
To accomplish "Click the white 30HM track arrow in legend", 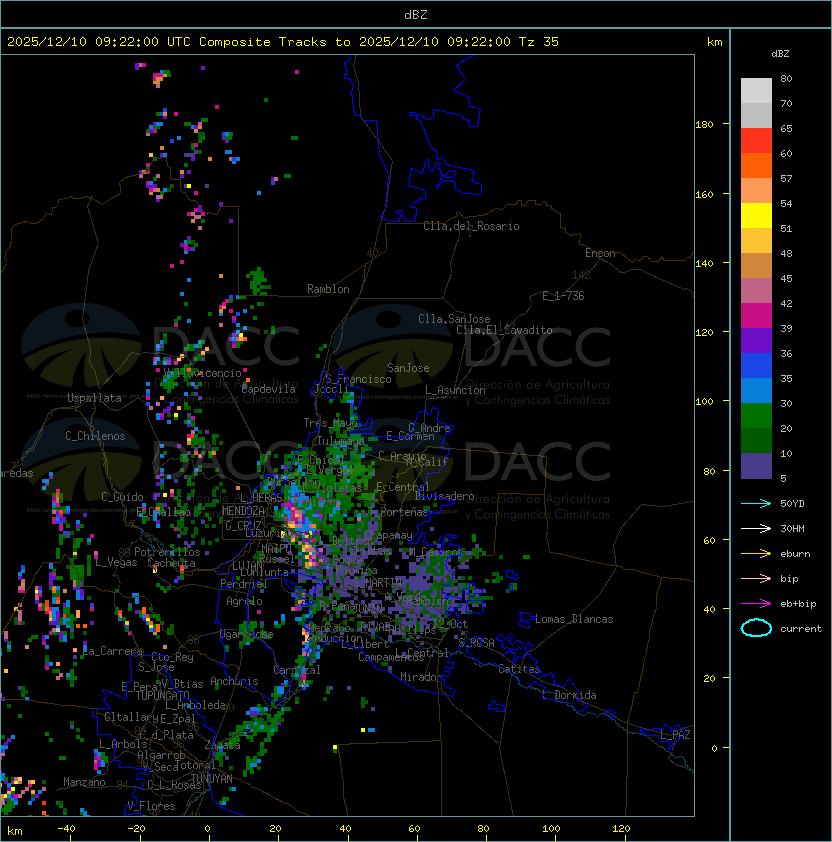I will pos(756,528).
